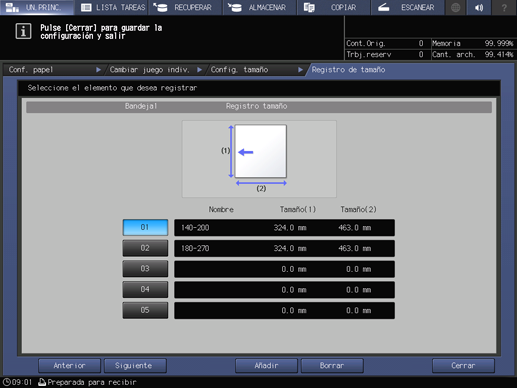Click the Añadir button
Viewport: 517px width, 388px height.
[x=266, y=366]
